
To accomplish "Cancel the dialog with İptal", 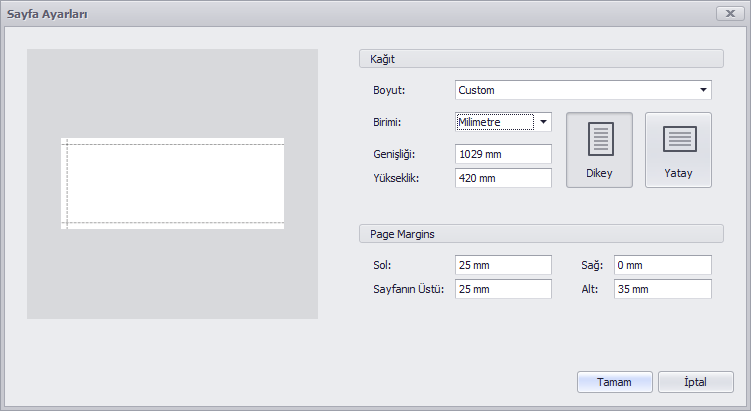I will 695,382.
